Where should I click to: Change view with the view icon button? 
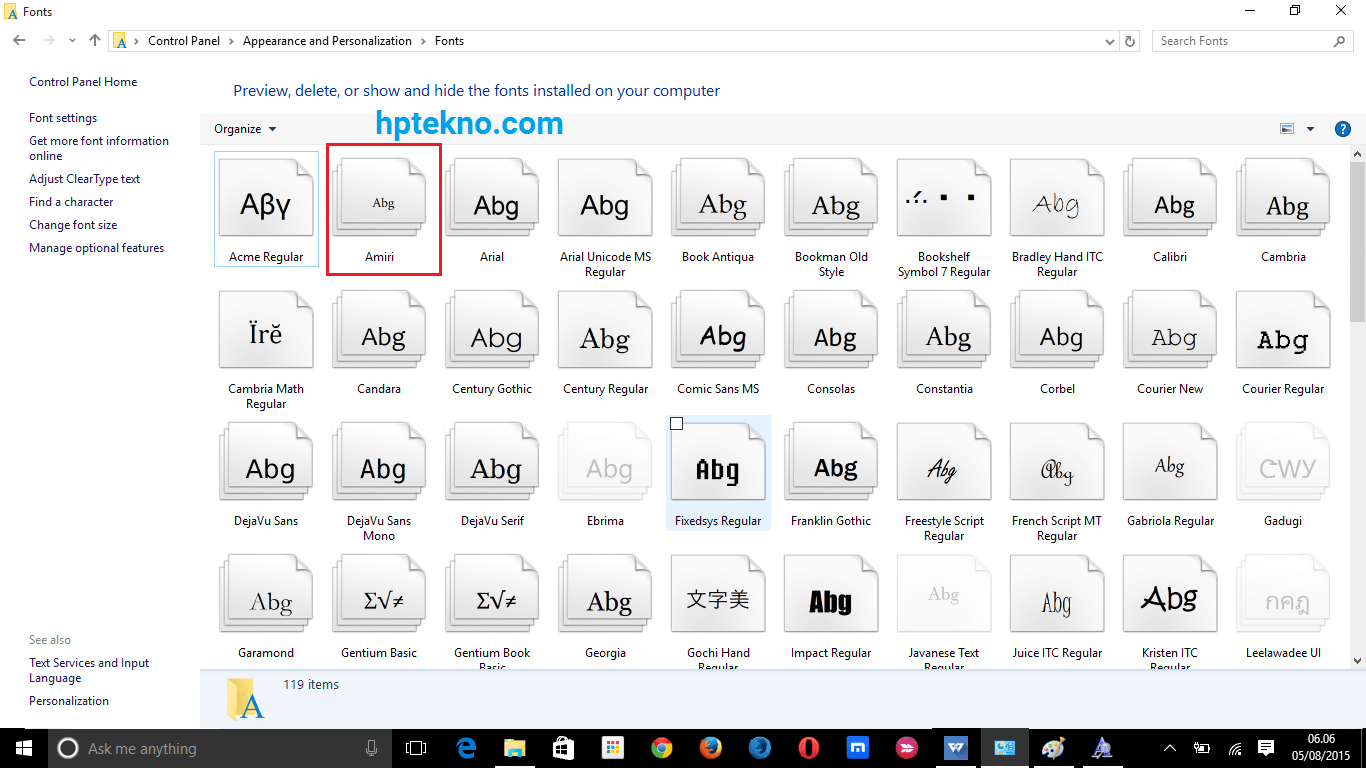1287,129
